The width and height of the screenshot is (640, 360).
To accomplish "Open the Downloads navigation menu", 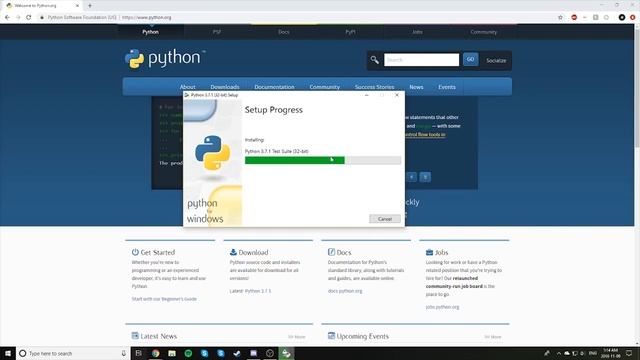I will (x=225, y=87).
